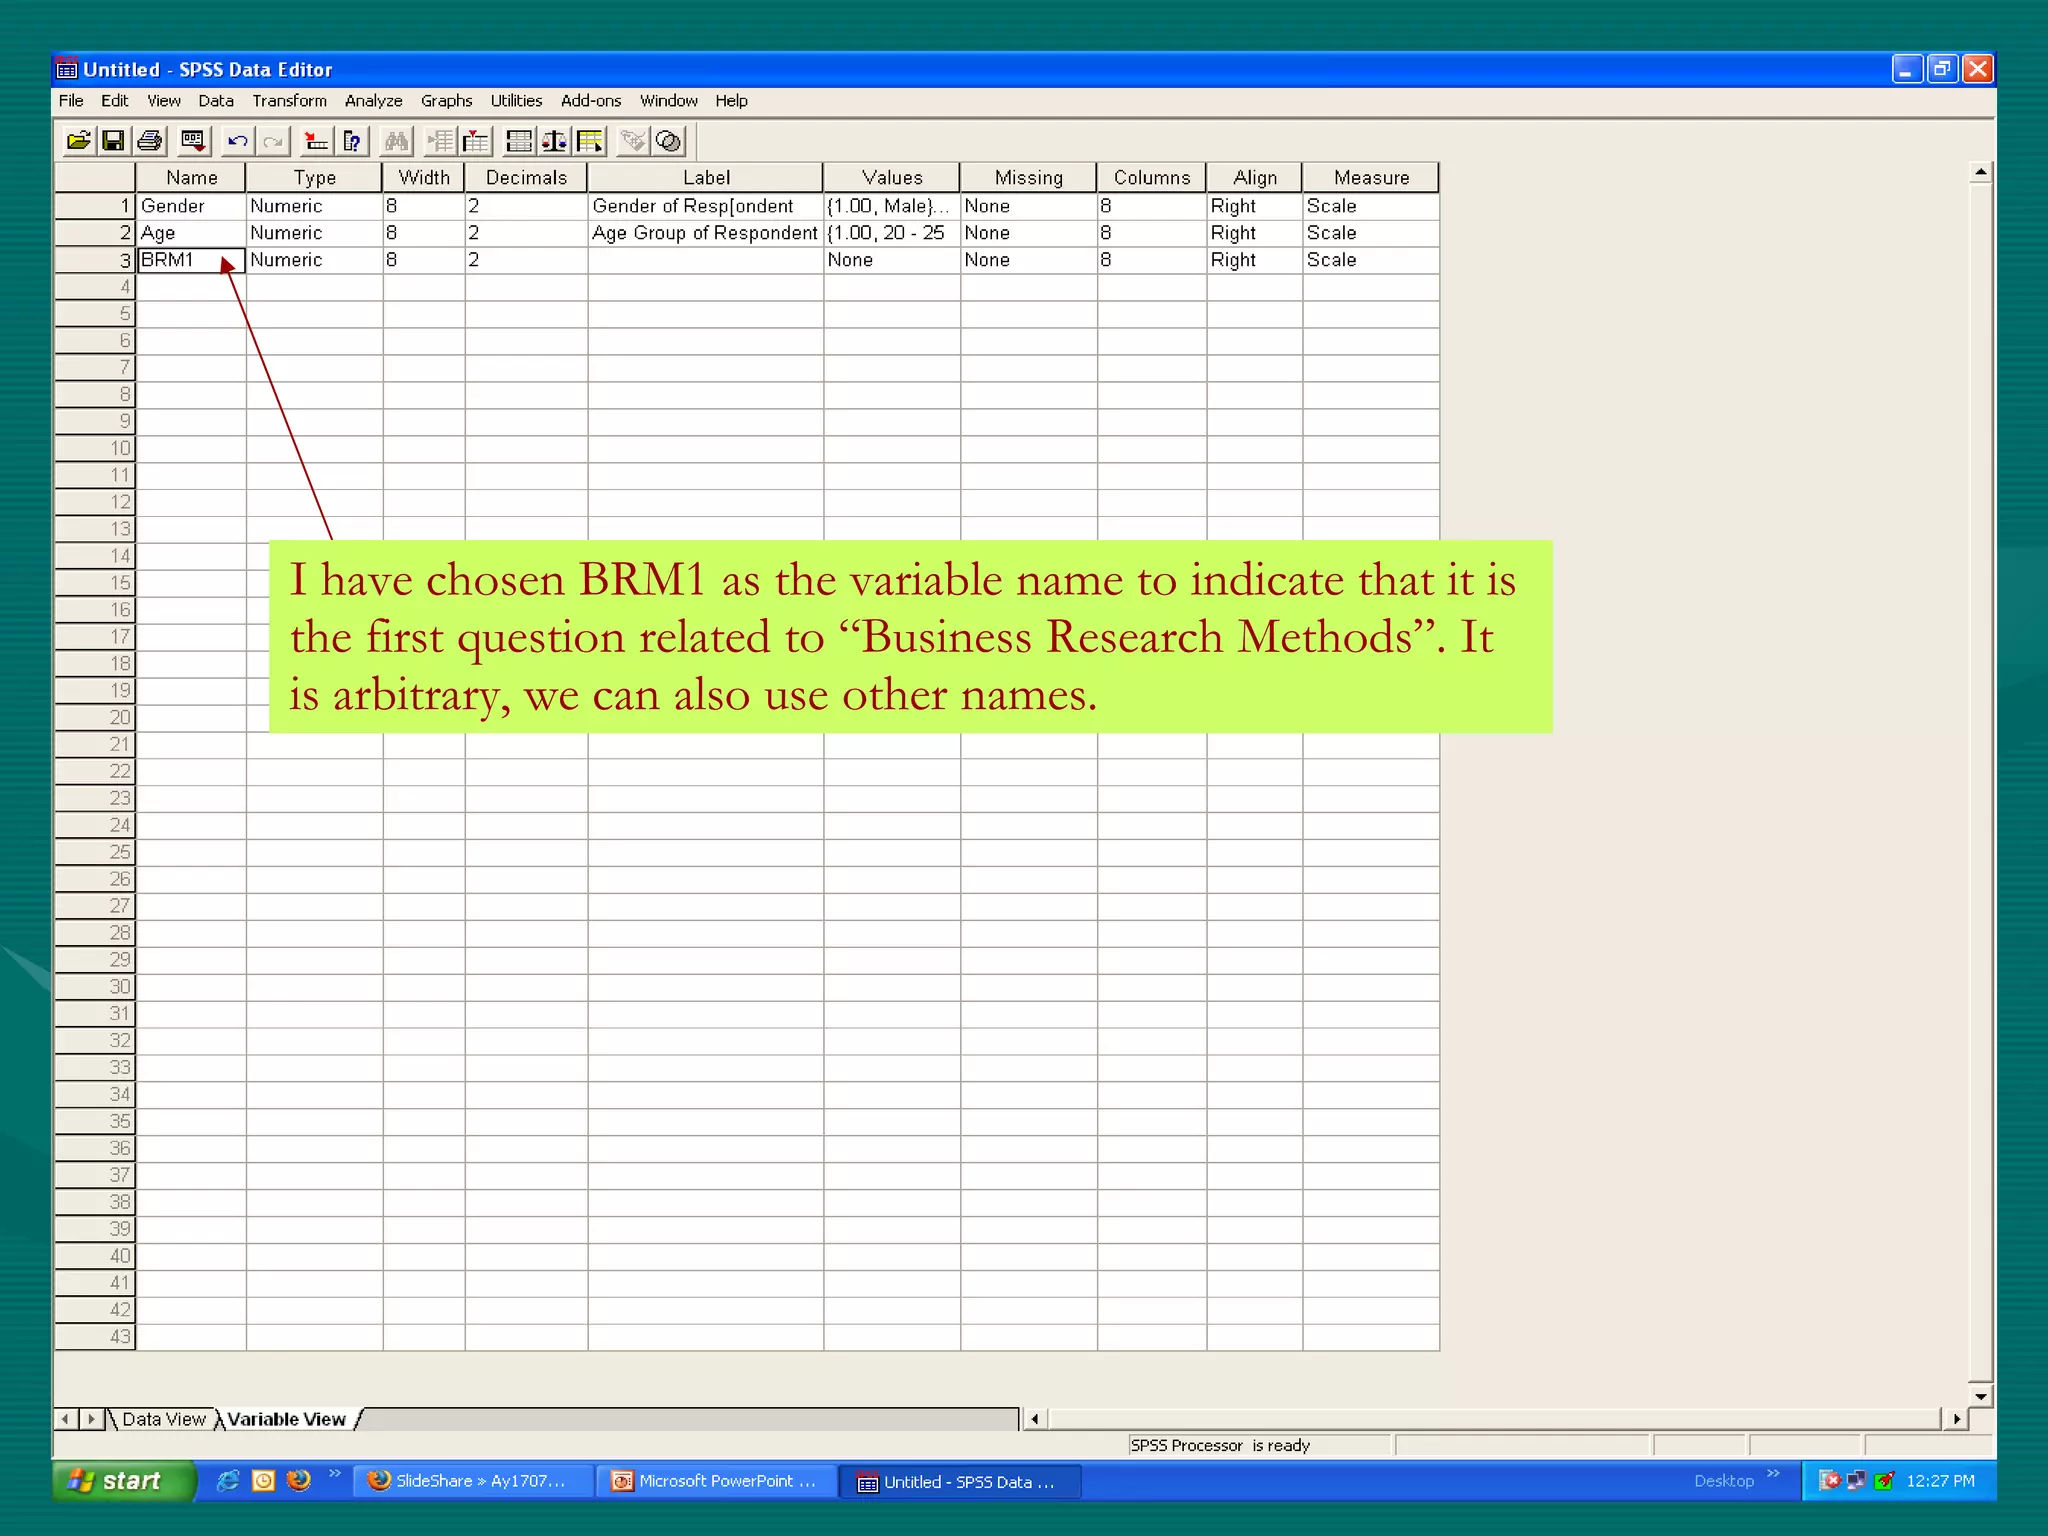Viewport: 2048px width, 1536px height.
Task: Click Untitled - SPSS Data taskbar button
Action: click(960, 1482)
